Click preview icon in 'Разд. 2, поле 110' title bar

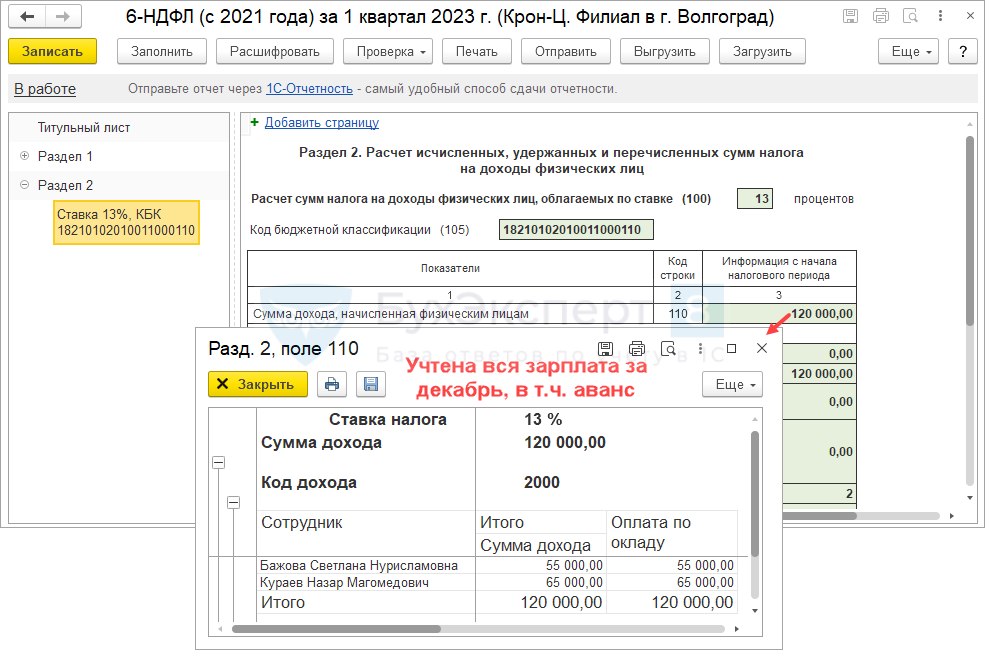click(x=668, y=349)
